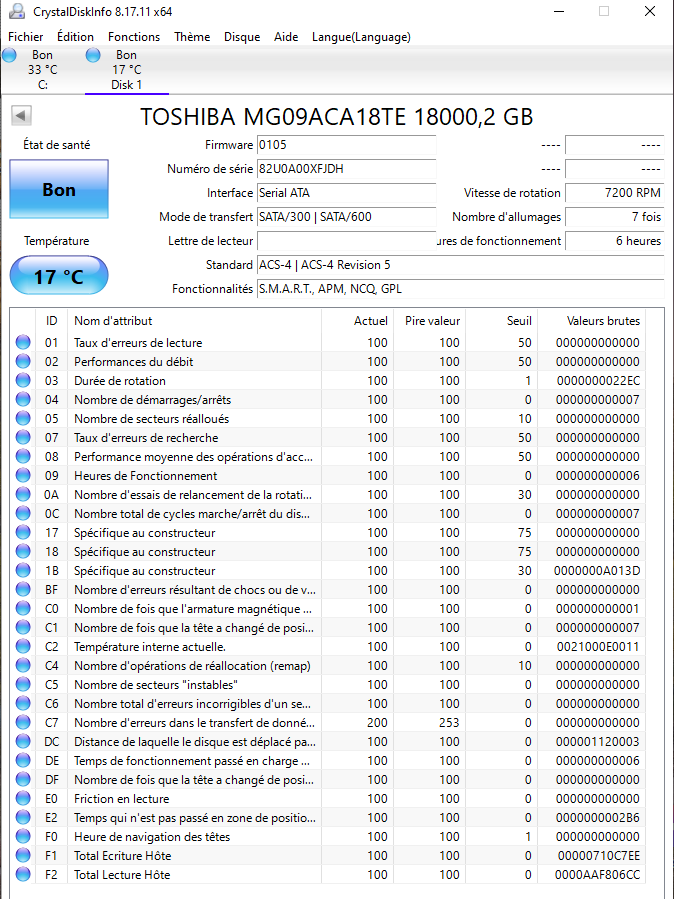
Task: Switch to the Disk 1 tab
Action: [127, 70]
